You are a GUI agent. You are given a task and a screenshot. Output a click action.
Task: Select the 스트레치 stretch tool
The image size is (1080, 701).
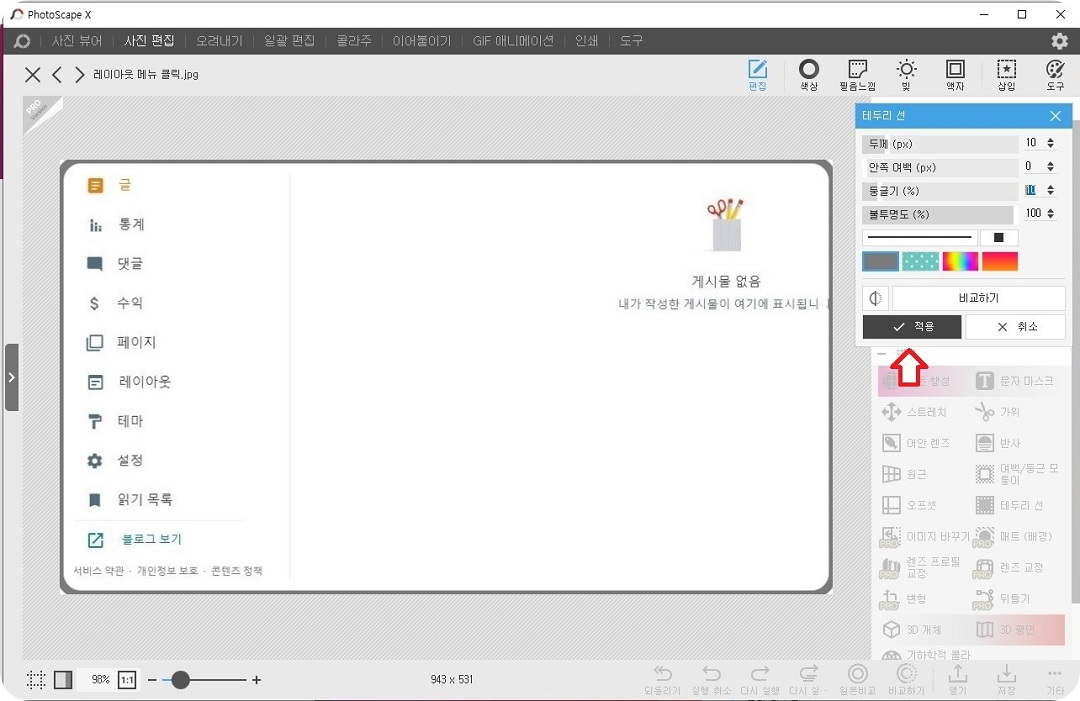(x=915, y=412)
